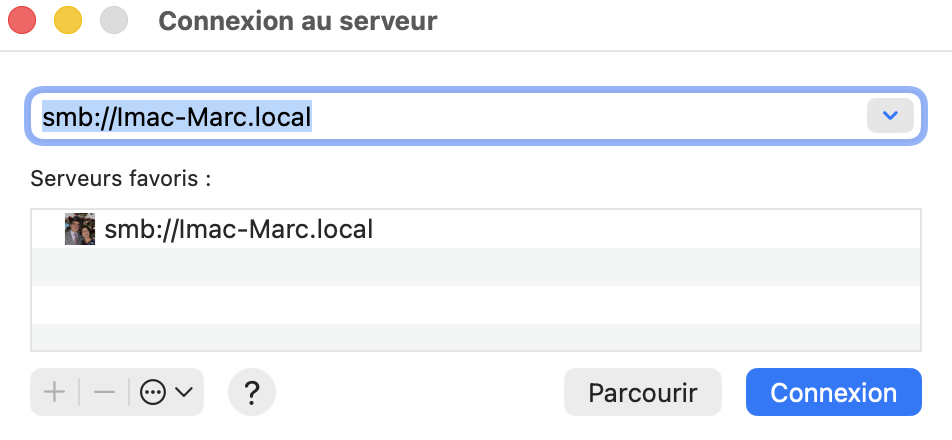Expand the recent servers dropdown chevron
The image size is (952, 440).
[x=890, y=117]
